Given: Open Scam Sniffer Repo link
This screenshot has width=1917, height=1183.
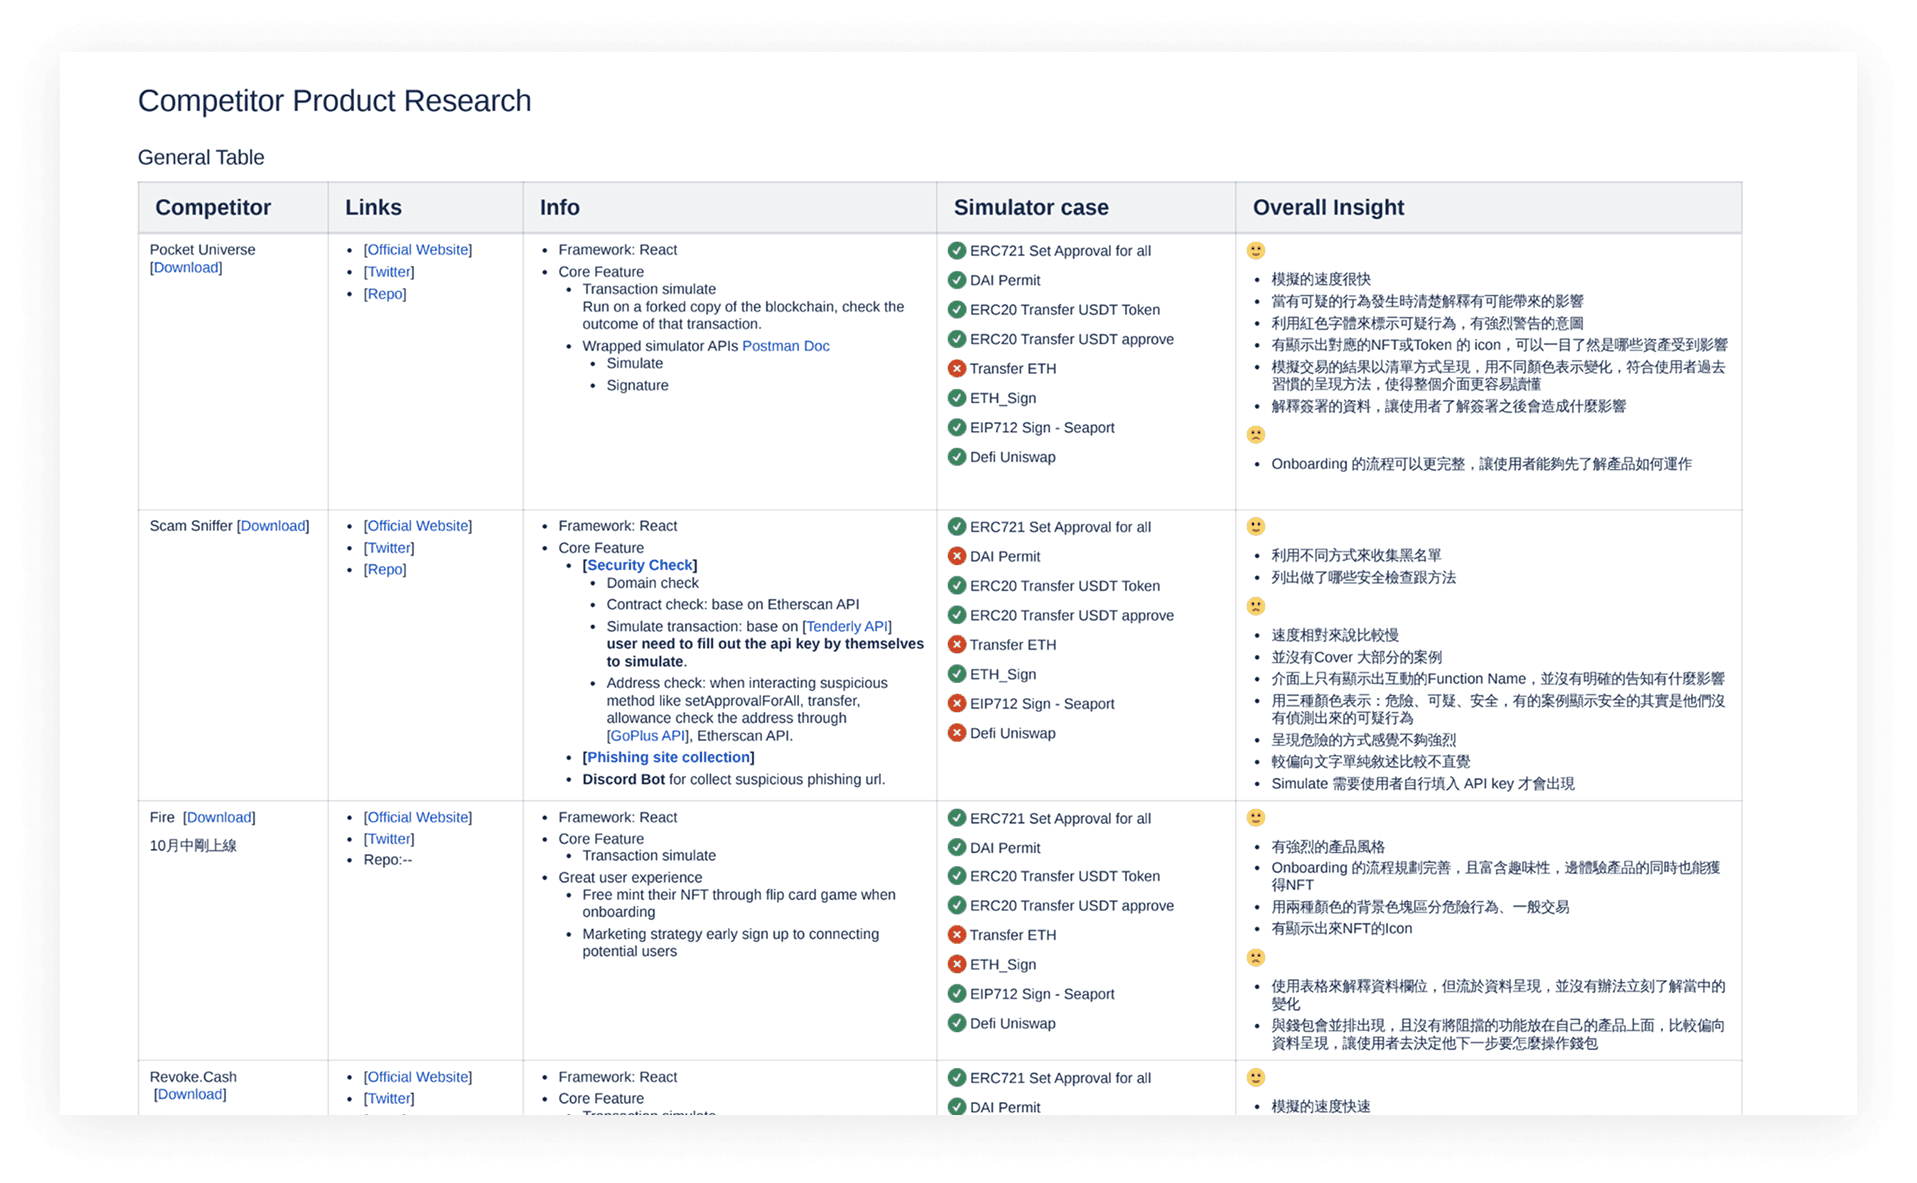Looking at the screenshot, I should pos(385,570).
